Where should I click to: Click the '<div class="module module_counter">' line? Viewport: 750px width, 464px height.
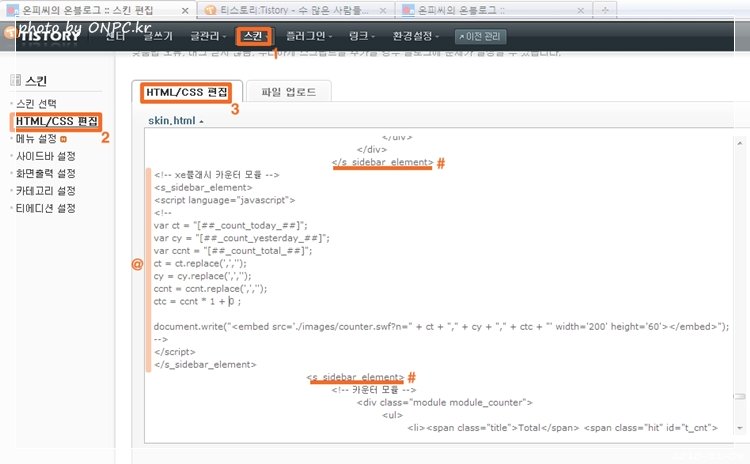[x=445, y=403]
